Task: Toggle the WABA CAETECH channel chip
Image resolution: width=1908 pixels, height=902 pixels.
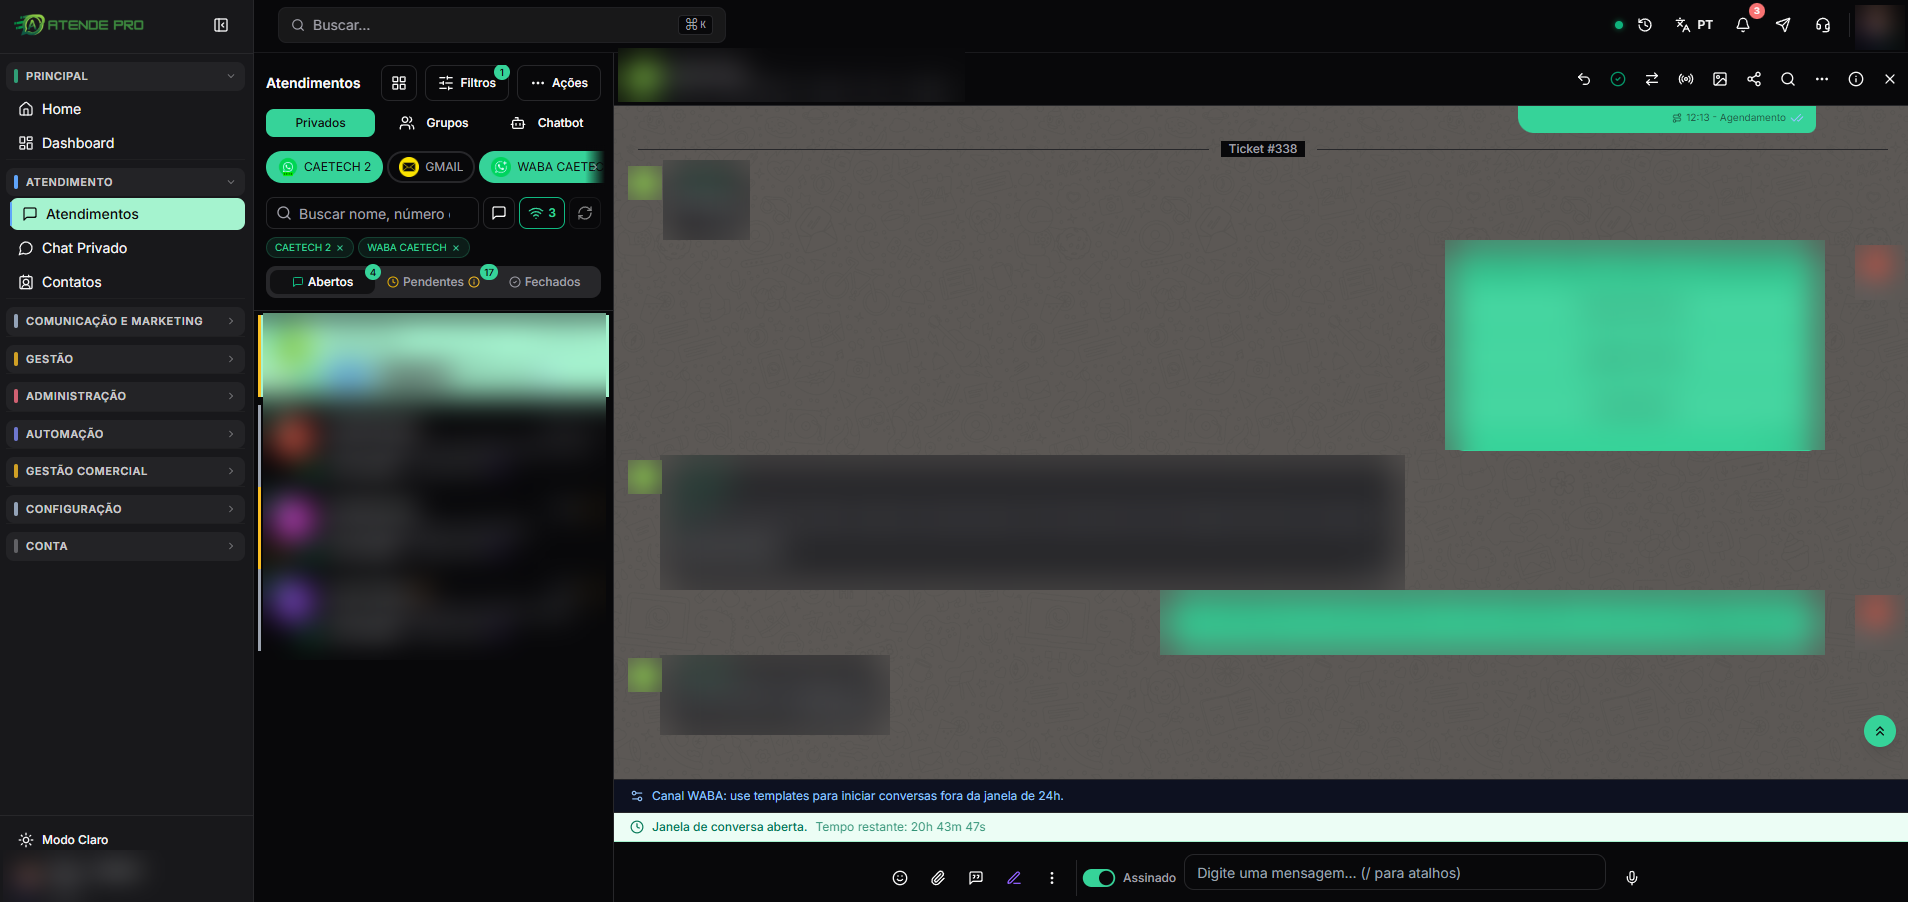Action: pos(543,167)
